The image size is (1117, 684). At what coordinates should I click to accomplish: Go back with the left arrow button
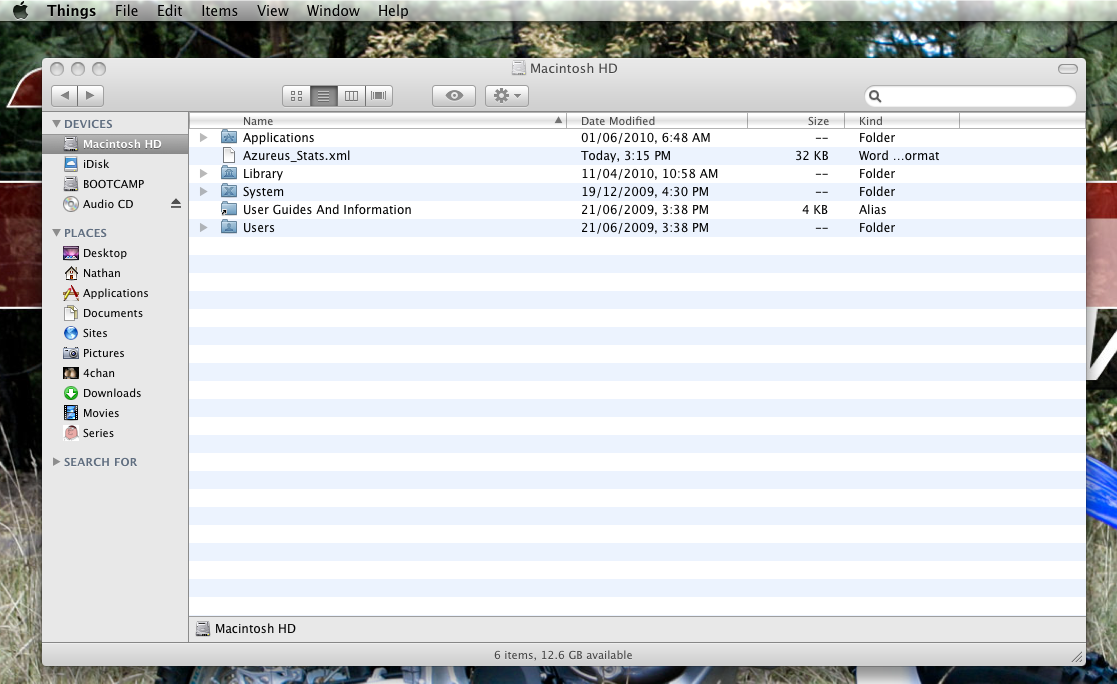(x=65, y=95)
